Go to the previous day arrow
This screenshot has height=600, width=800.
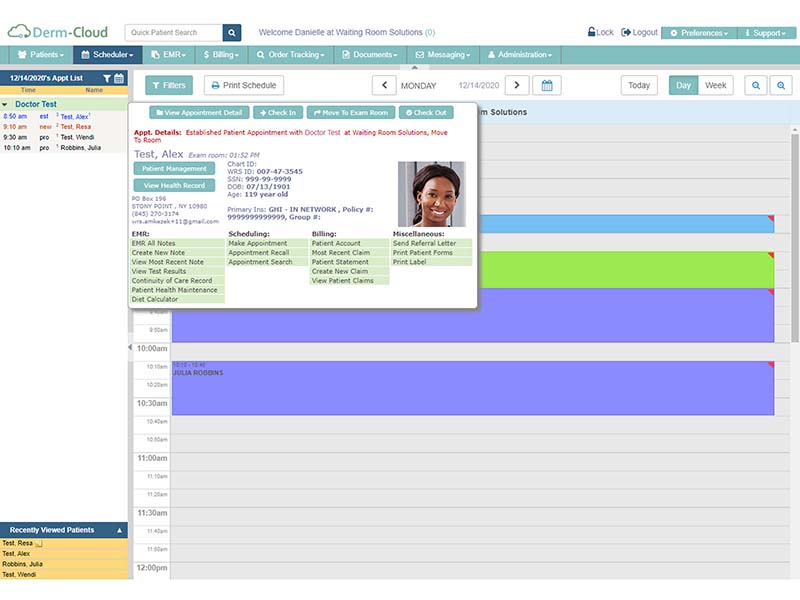(x=384, y=85)
